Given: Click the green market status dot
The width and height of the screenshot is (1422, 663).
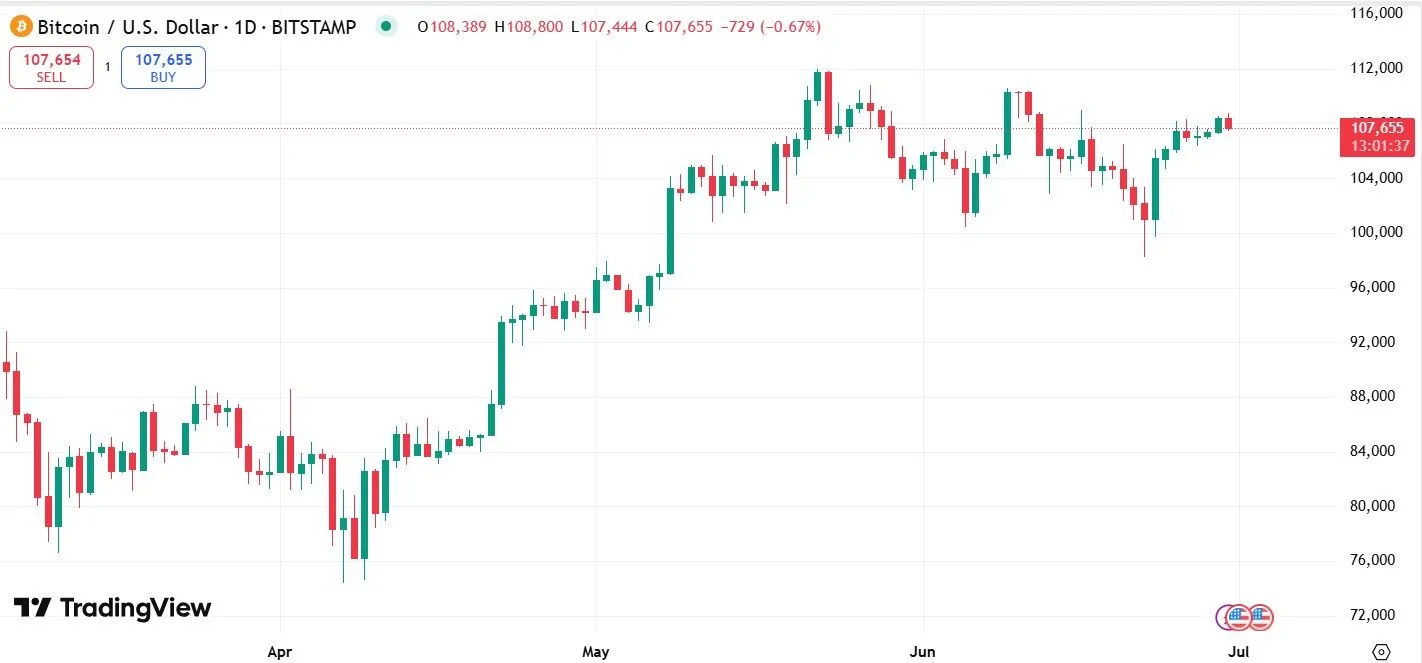Looking at the screenshot, I should coord(386,26).
